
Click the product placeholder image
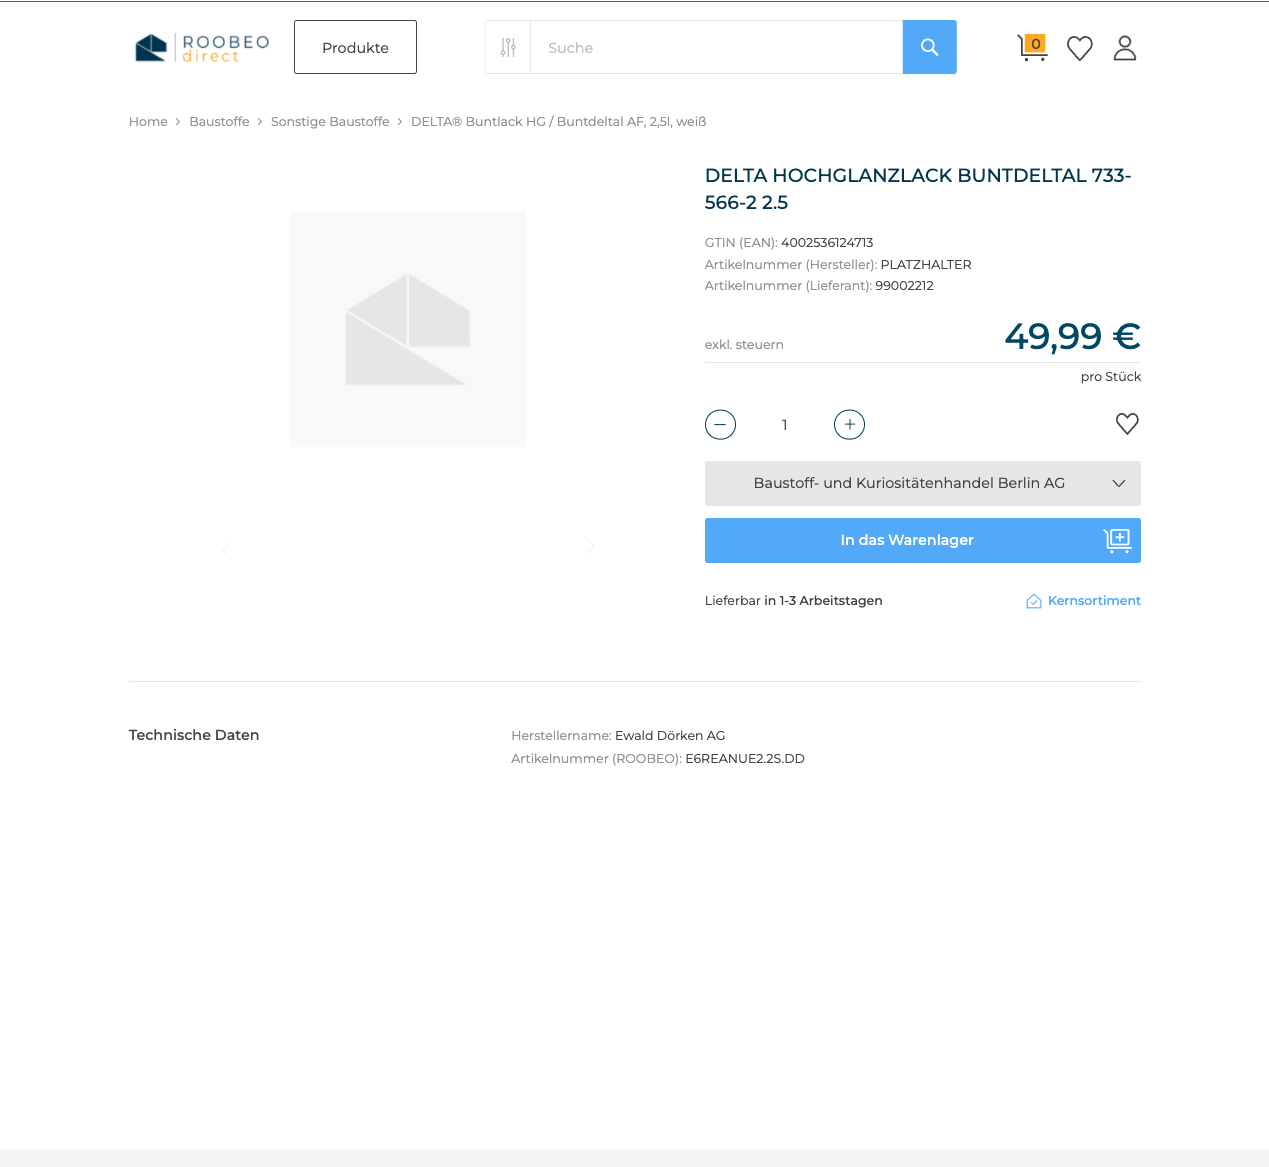(x=408, y=329)
